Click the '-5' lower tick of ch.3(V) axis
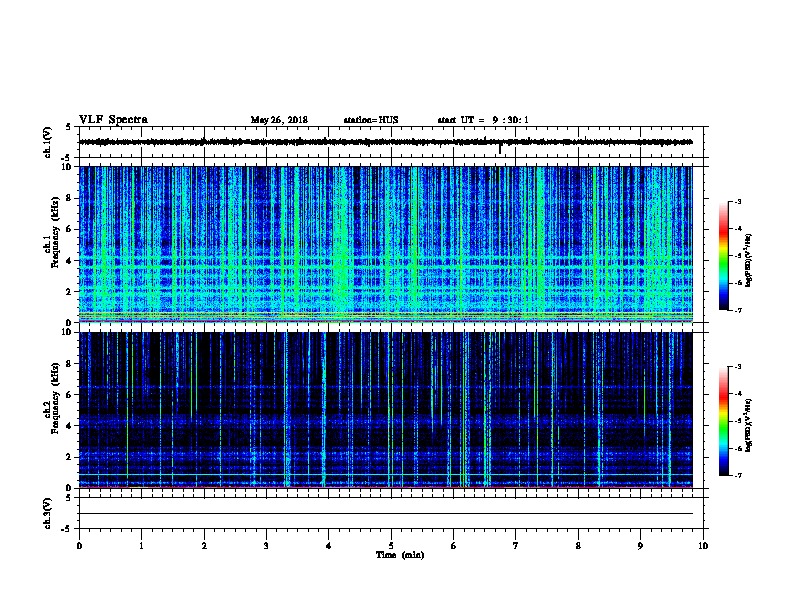The width and height of the screenshot is (792, 612). tap(67, 529)
